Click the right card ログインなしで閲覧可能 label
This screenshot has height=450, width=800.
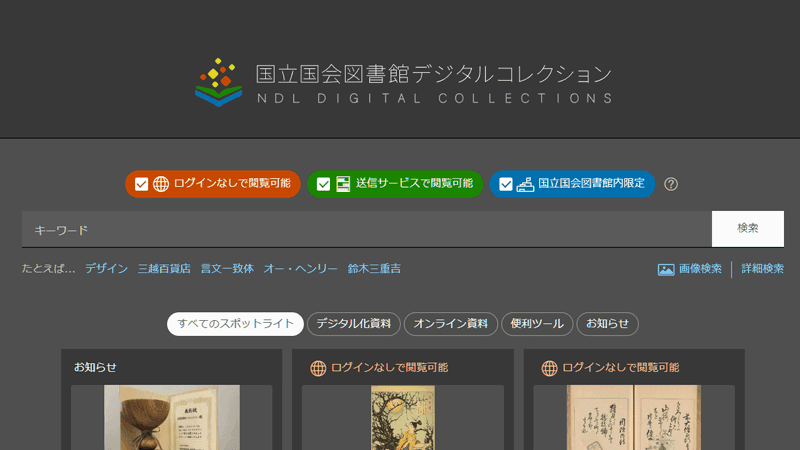coord(620,368)
